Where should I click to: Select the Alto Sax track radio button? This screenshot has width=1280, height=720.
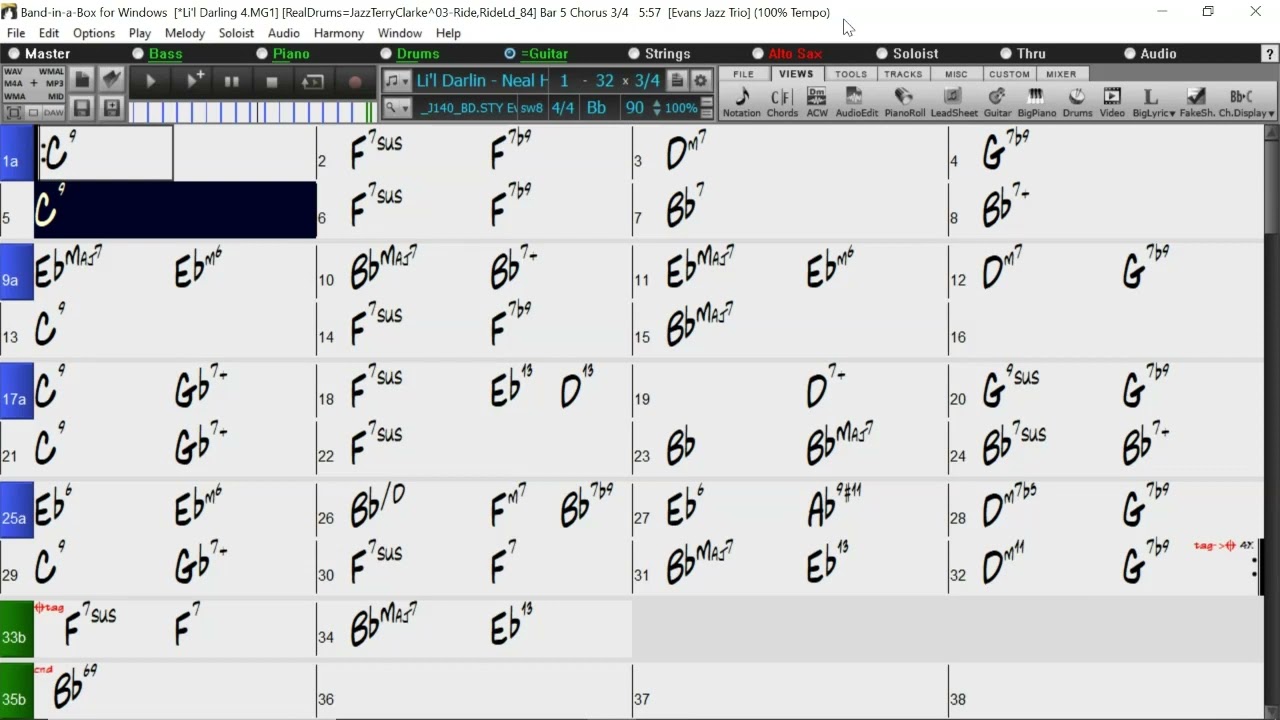point(758,54)
